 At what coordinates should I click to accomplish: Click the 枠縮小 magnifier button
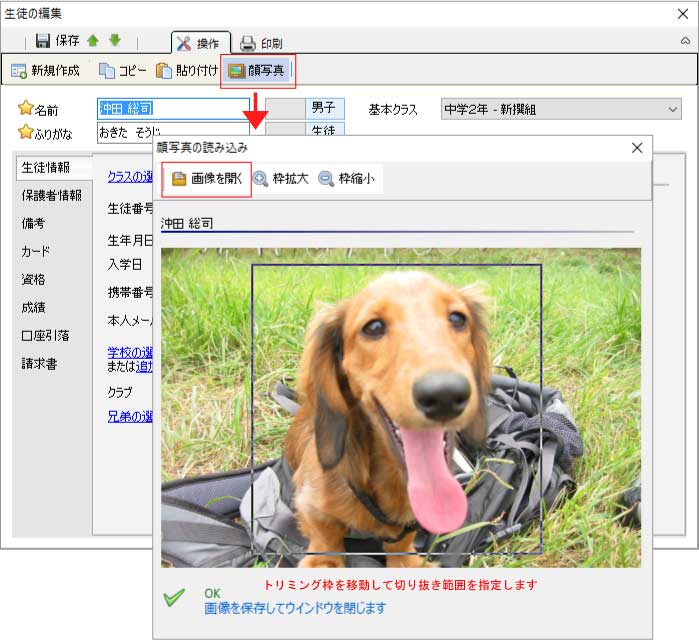347,179
